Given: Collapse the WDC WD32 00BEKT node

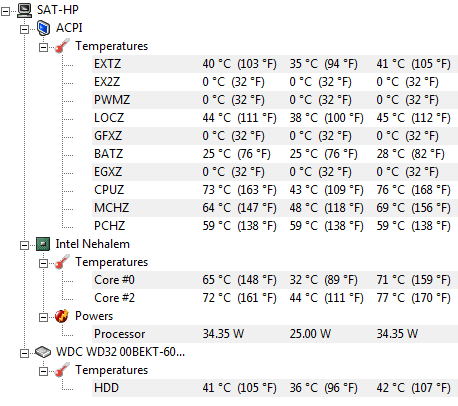Looking at the screenshot, I should (24, 354).
